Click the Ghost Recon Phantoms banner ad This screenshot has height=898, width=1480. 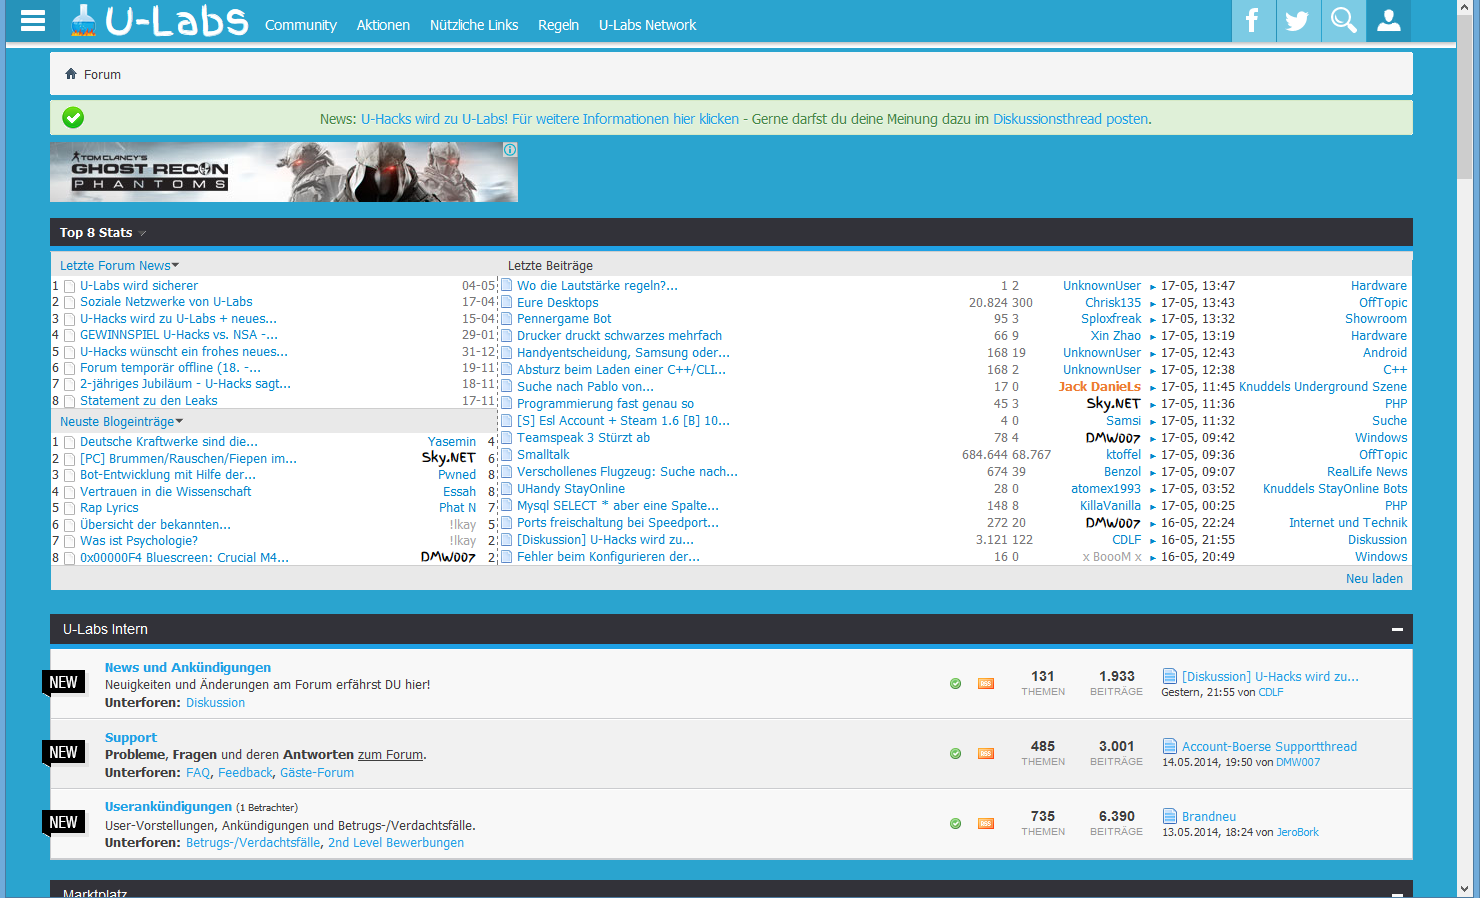[284, 172]
